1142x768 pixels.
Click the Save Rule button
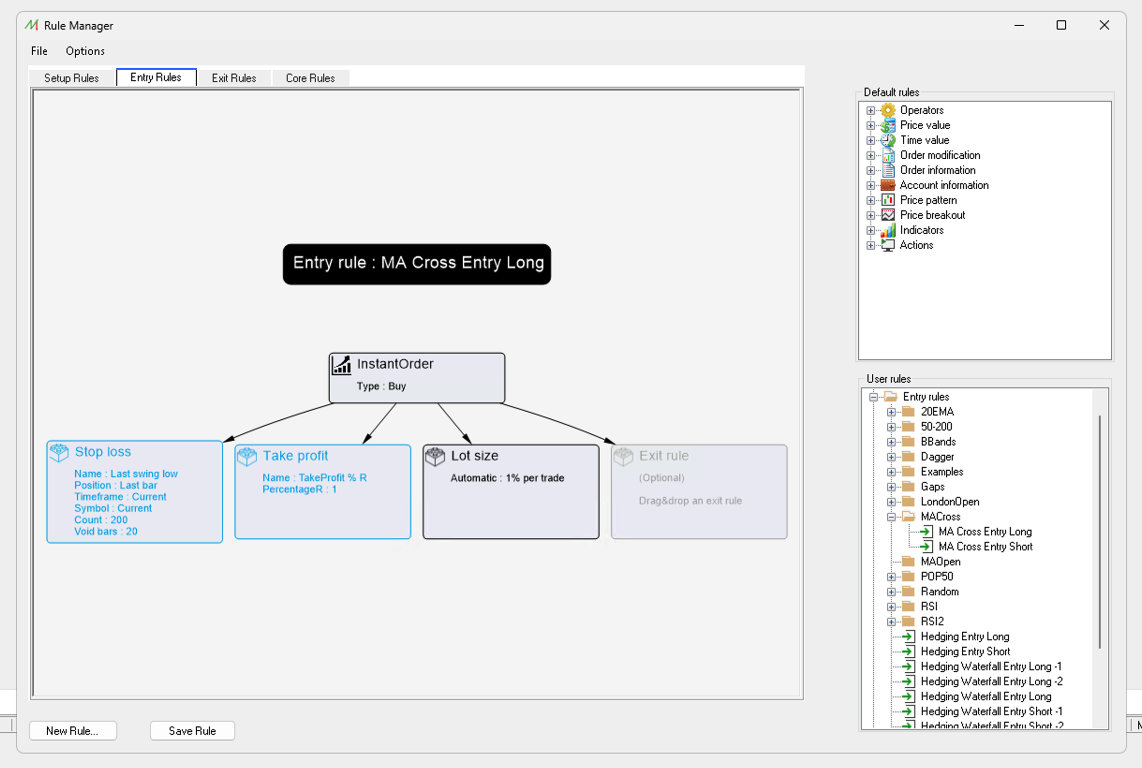pos(192,731)
